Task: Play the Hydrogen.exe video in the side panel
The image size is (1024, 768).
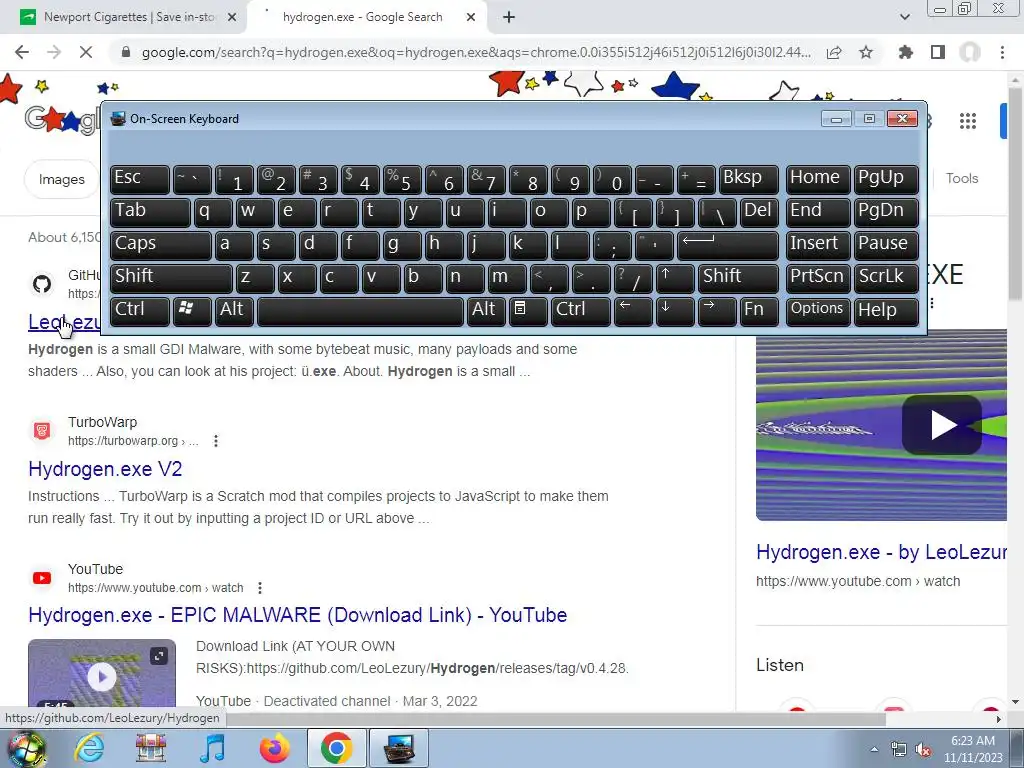Action: [941, 425]
